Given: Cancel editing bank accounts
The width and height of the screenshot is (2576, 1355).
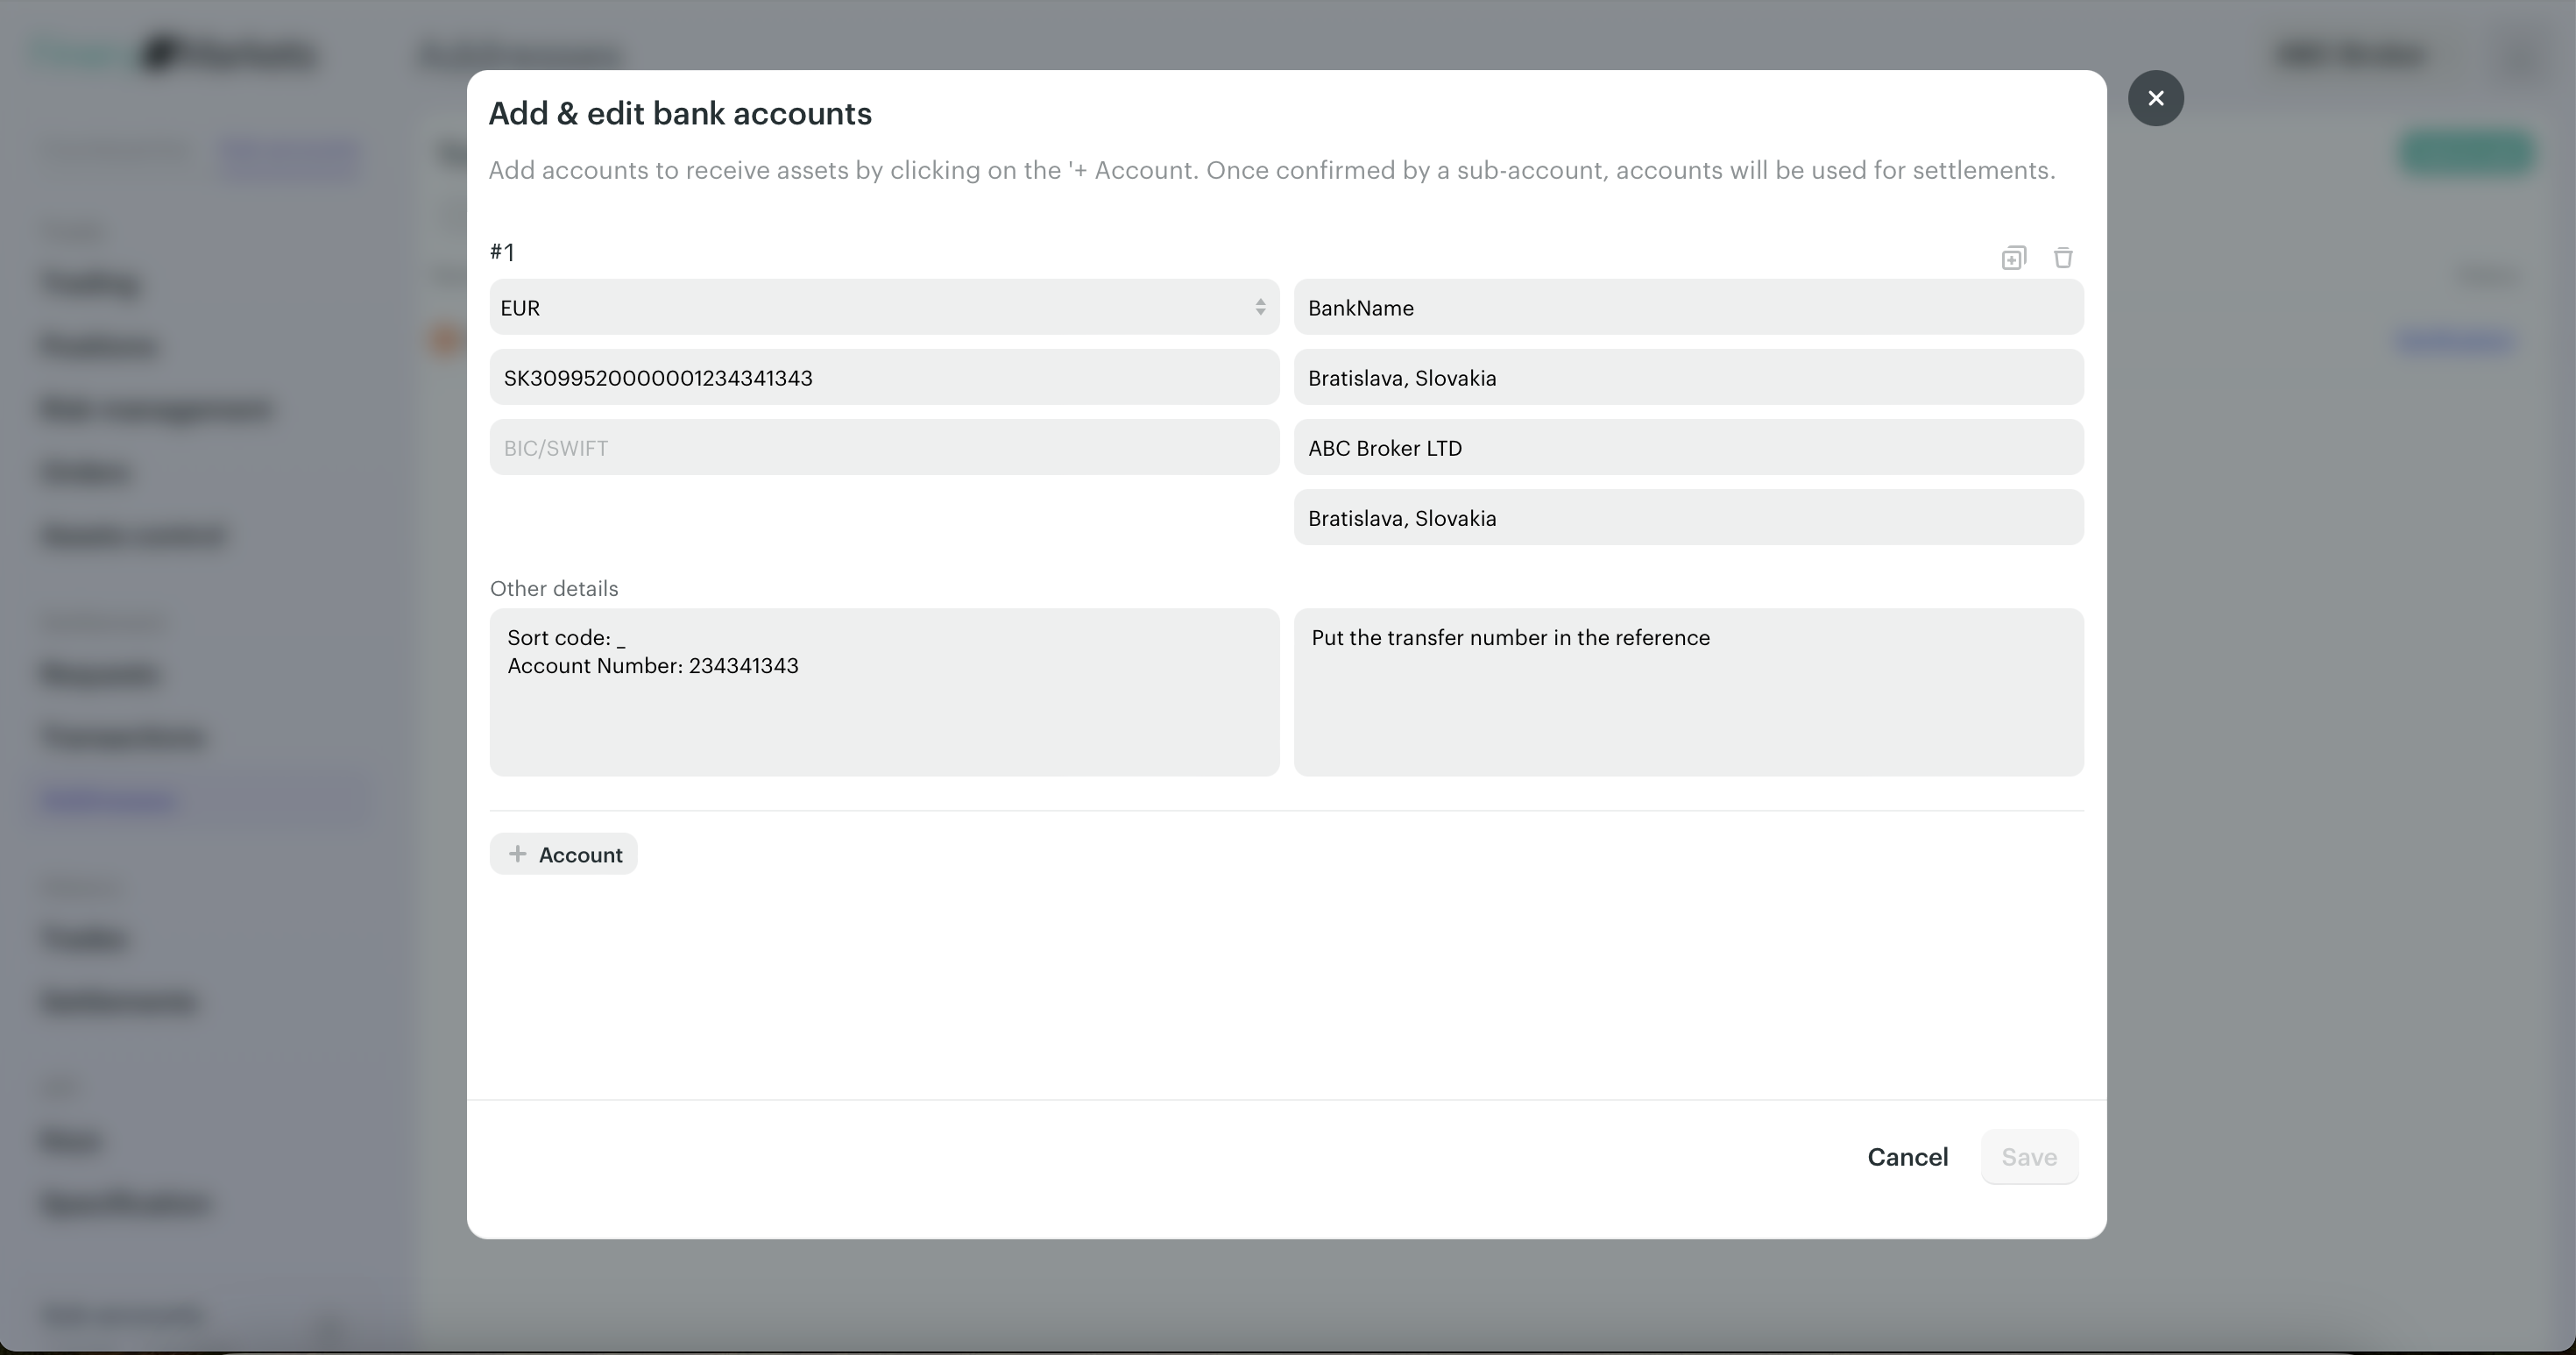Looking at the screenshot, I should (x=1908, y=1157).
